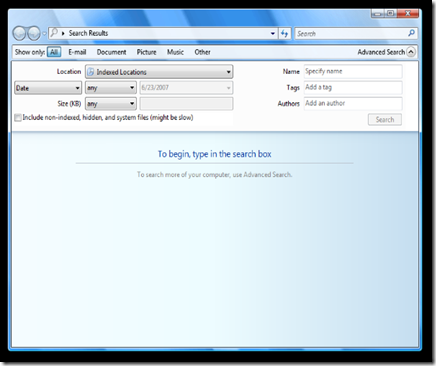Show only Document results
The height and width of the screenshot is (366, 436).
coord(111,52)
